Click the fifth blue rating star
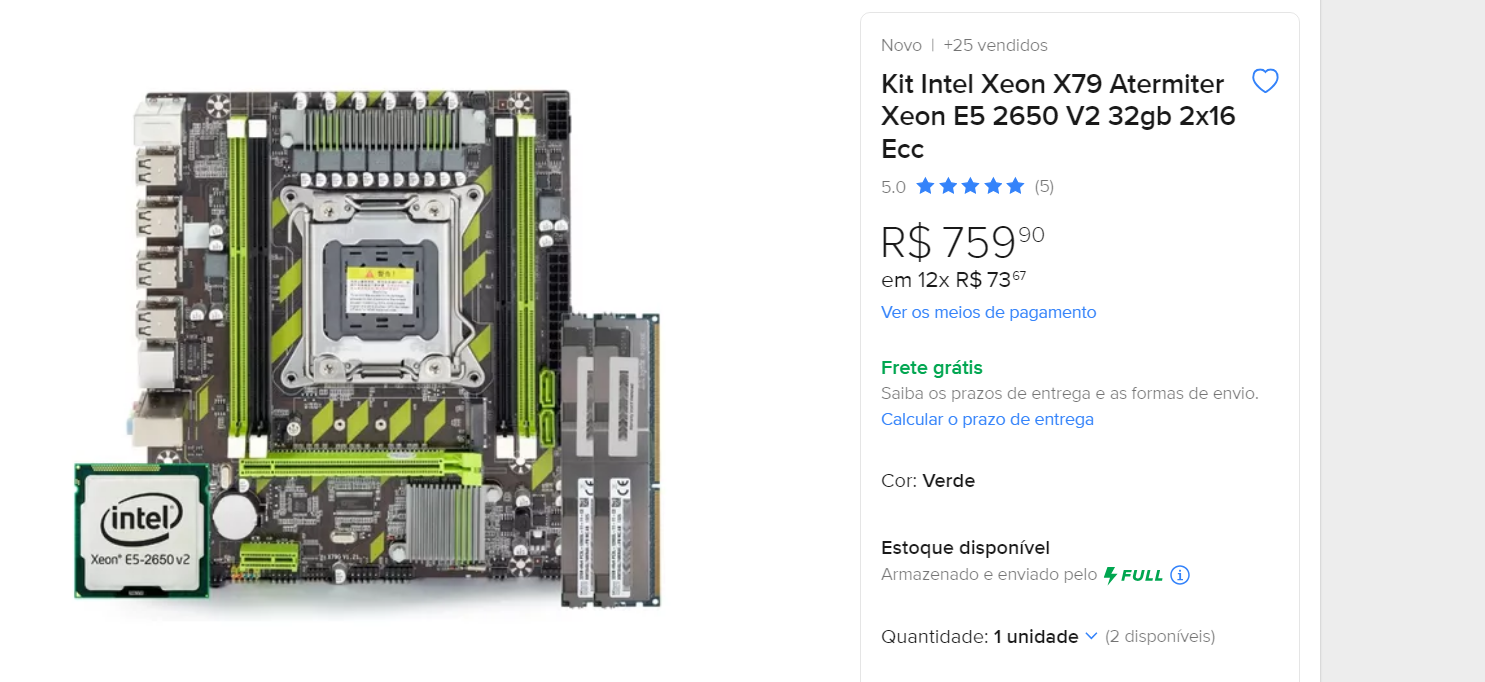Image resolution: width=1485 pixels, height=682 pixels. click(1016, 186)
